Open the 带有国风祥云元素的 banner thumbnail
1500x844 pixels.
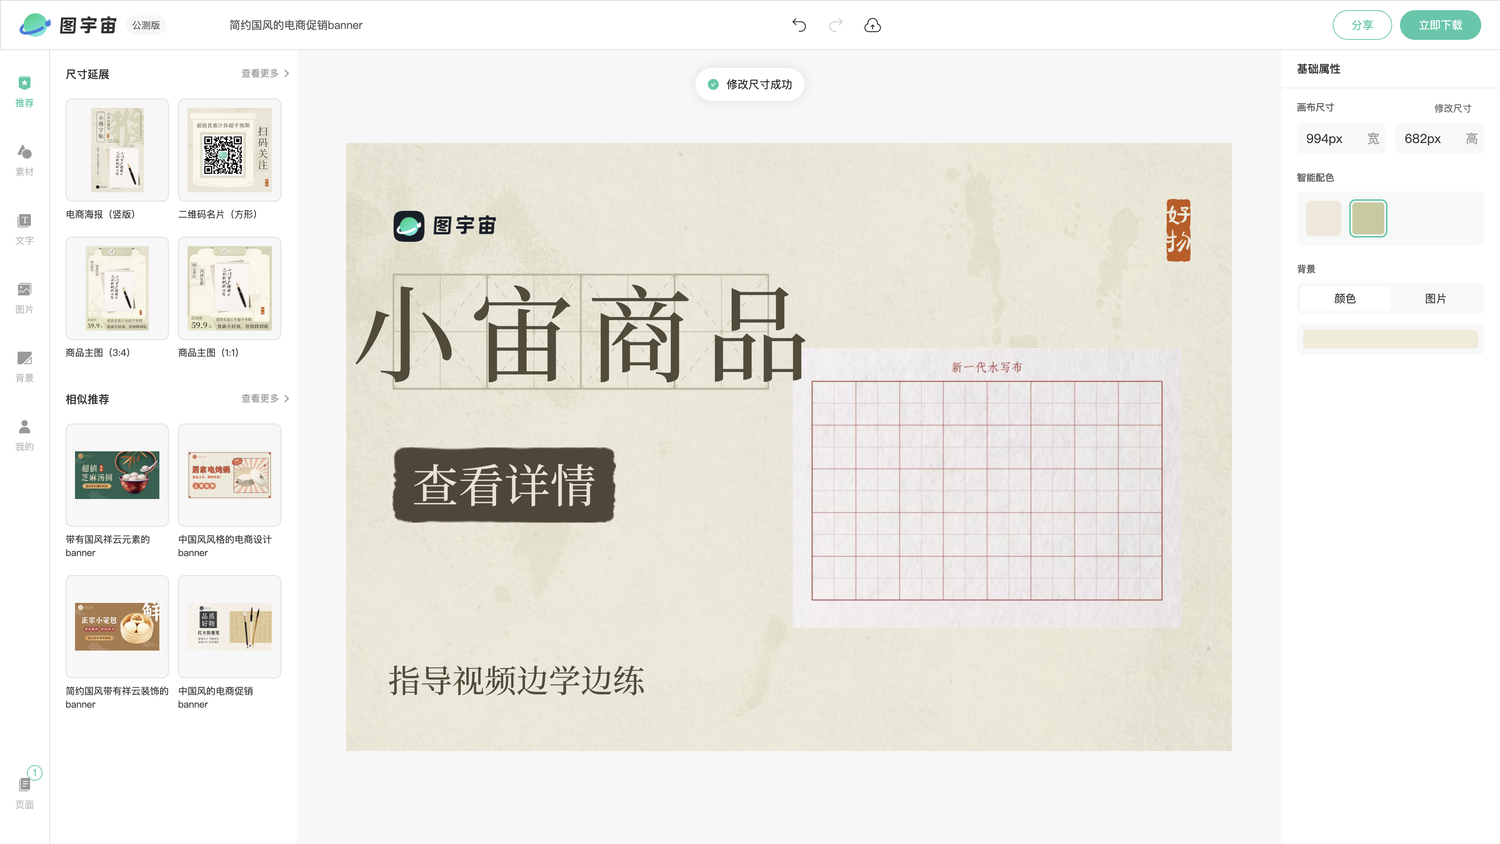117,475
